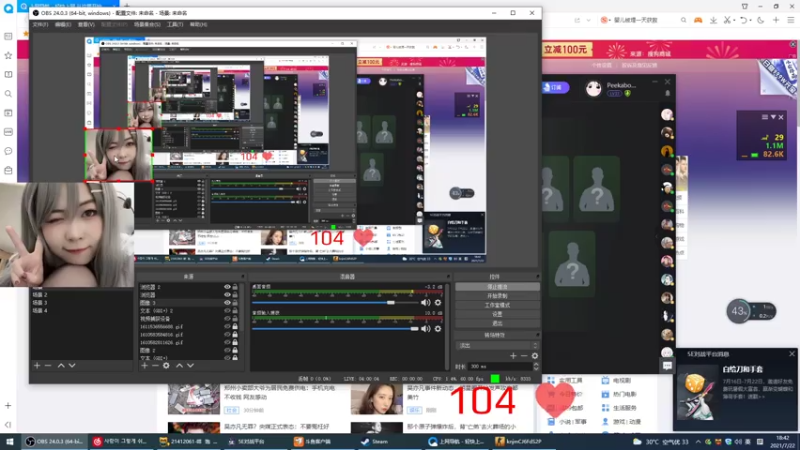The height and width of the screenshot is (450, 800).
Task: Click the start recording button in OBS controls
Action: click(x=497, y=296)
